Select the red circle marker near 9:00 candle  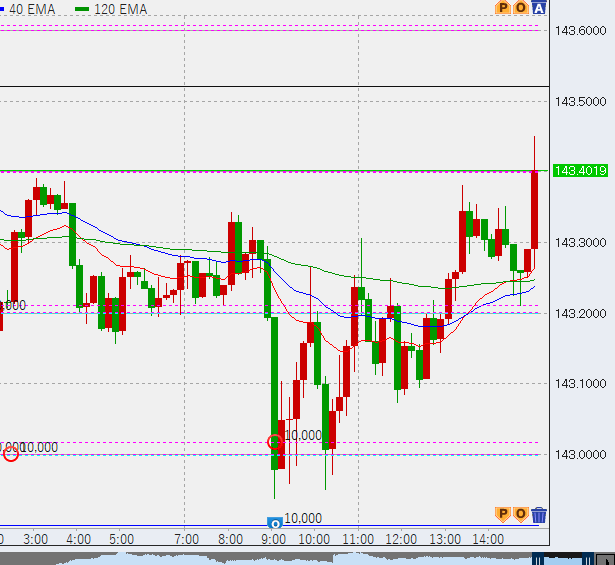(x=275, y=441)
